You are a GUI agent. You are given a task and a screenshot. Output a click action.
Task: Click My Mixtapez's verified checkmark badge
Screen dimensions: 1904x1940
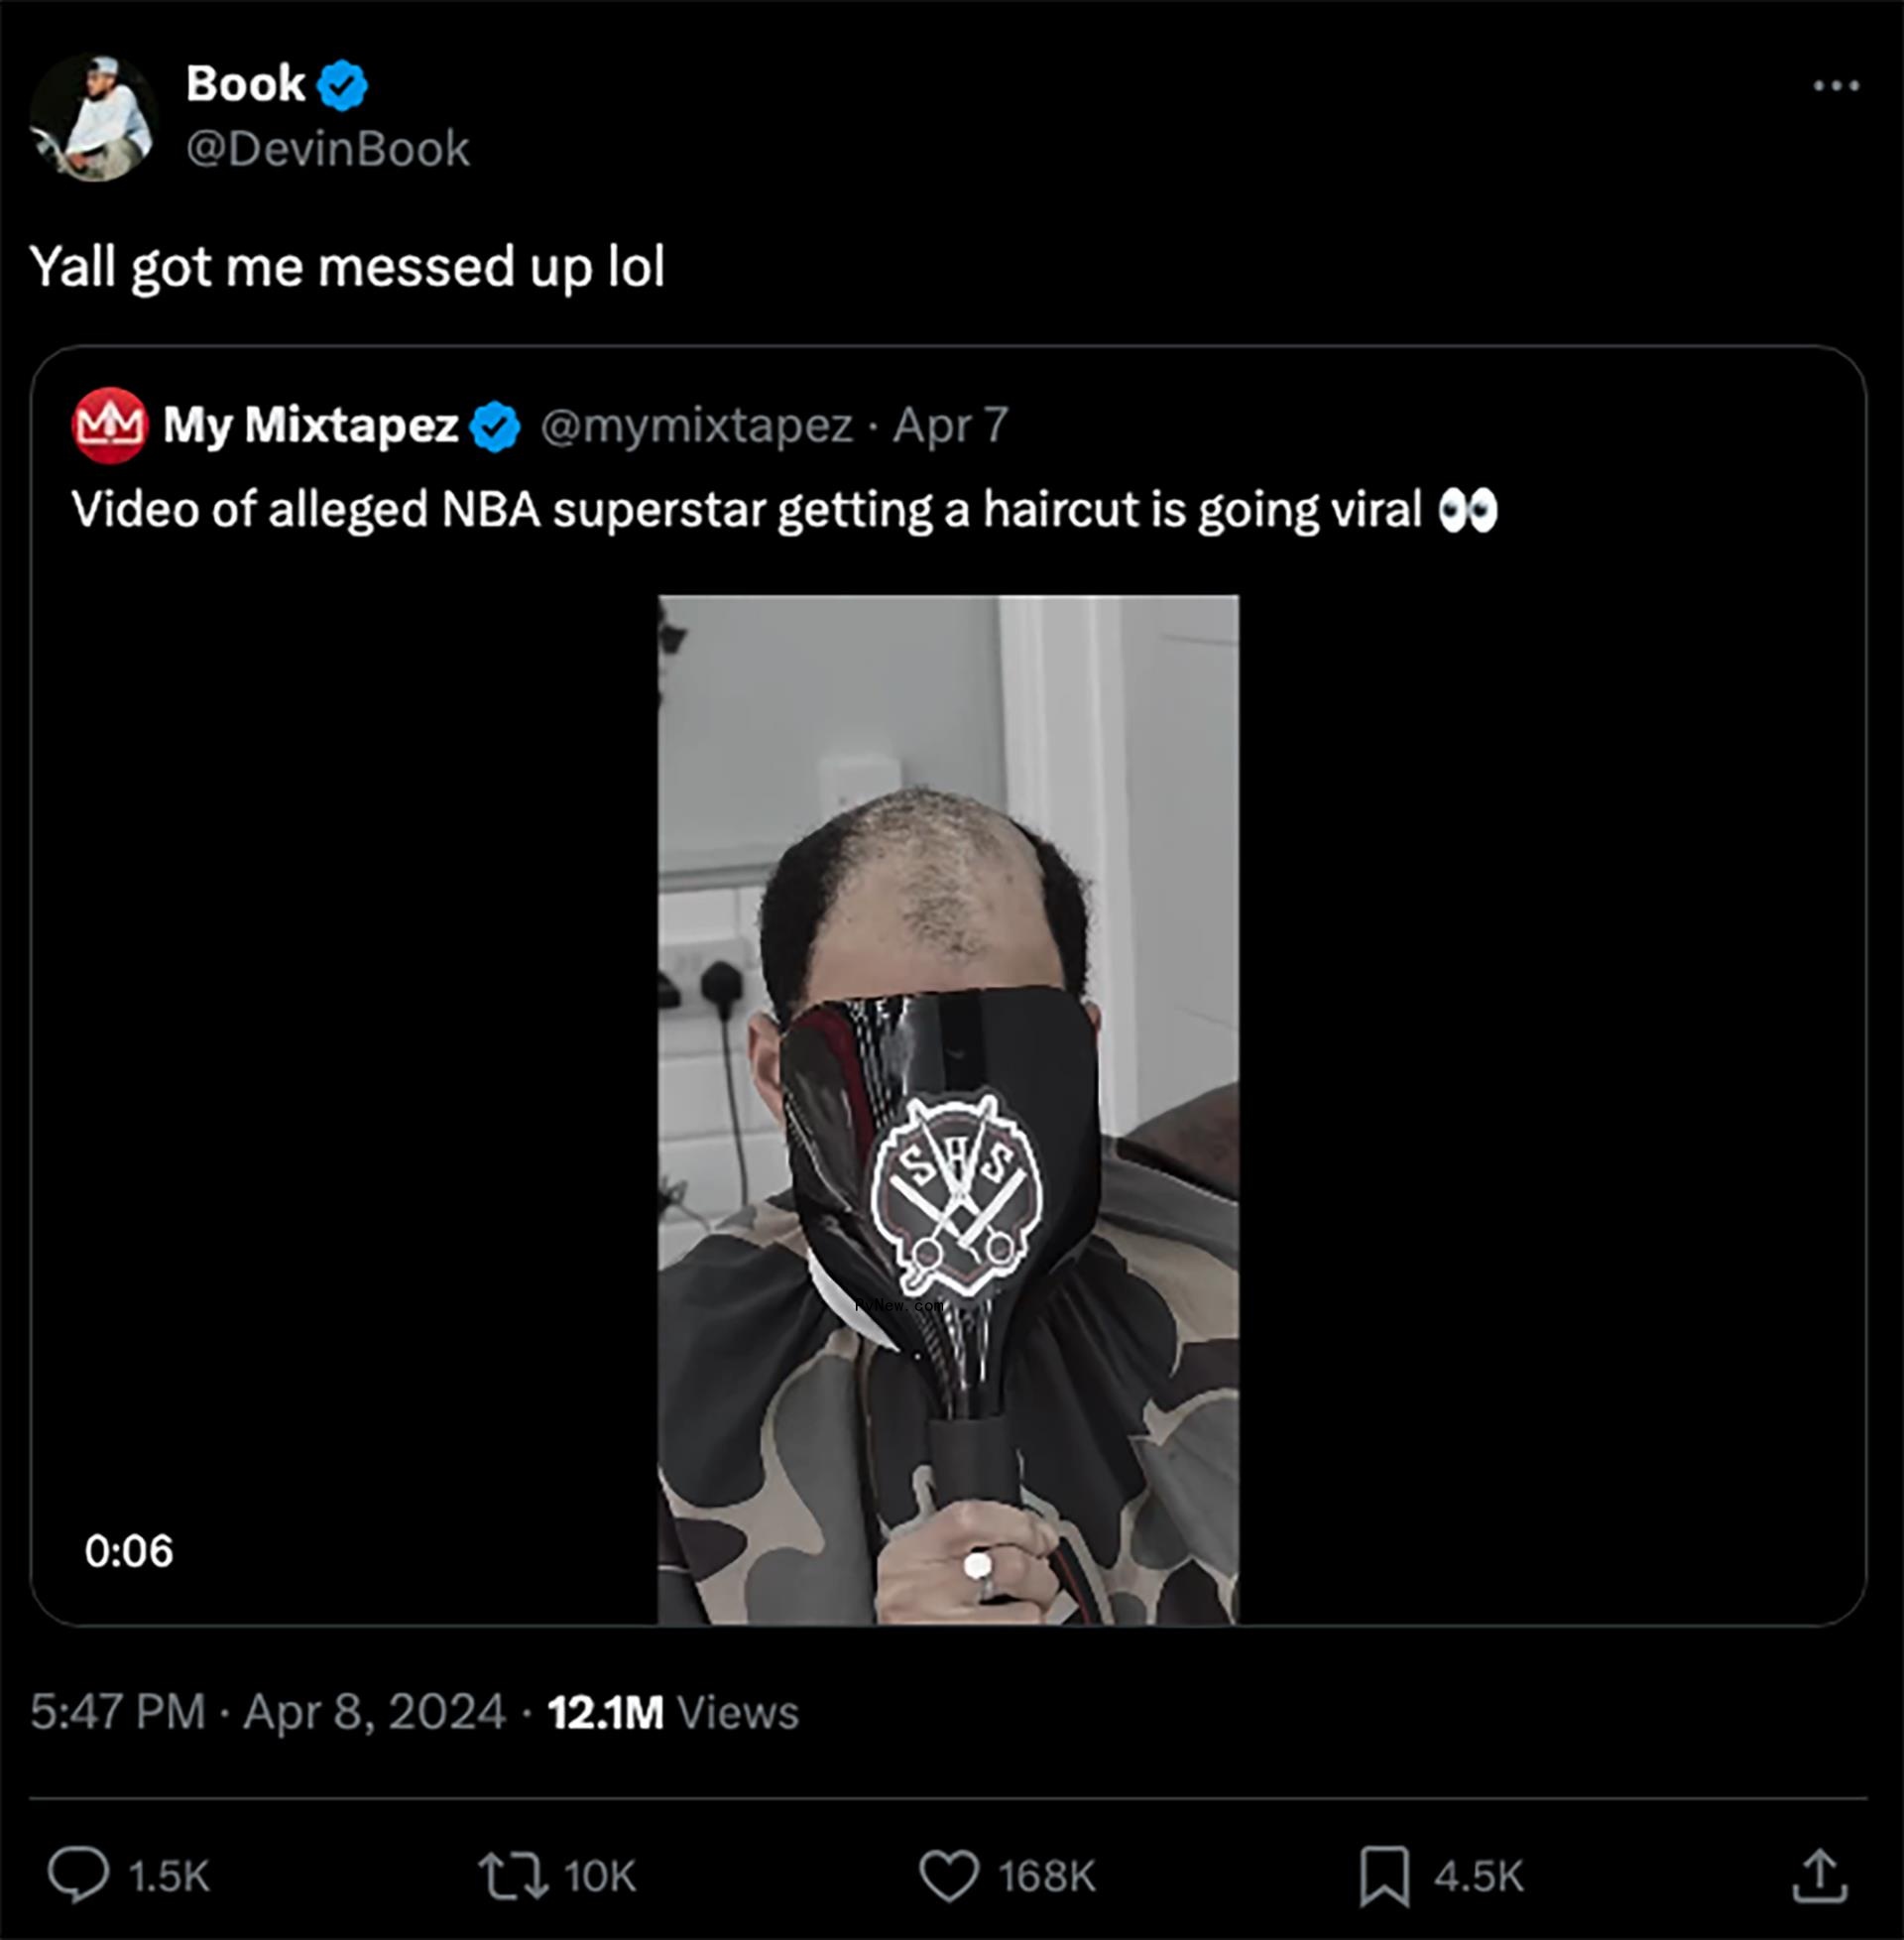click(495, 427)
